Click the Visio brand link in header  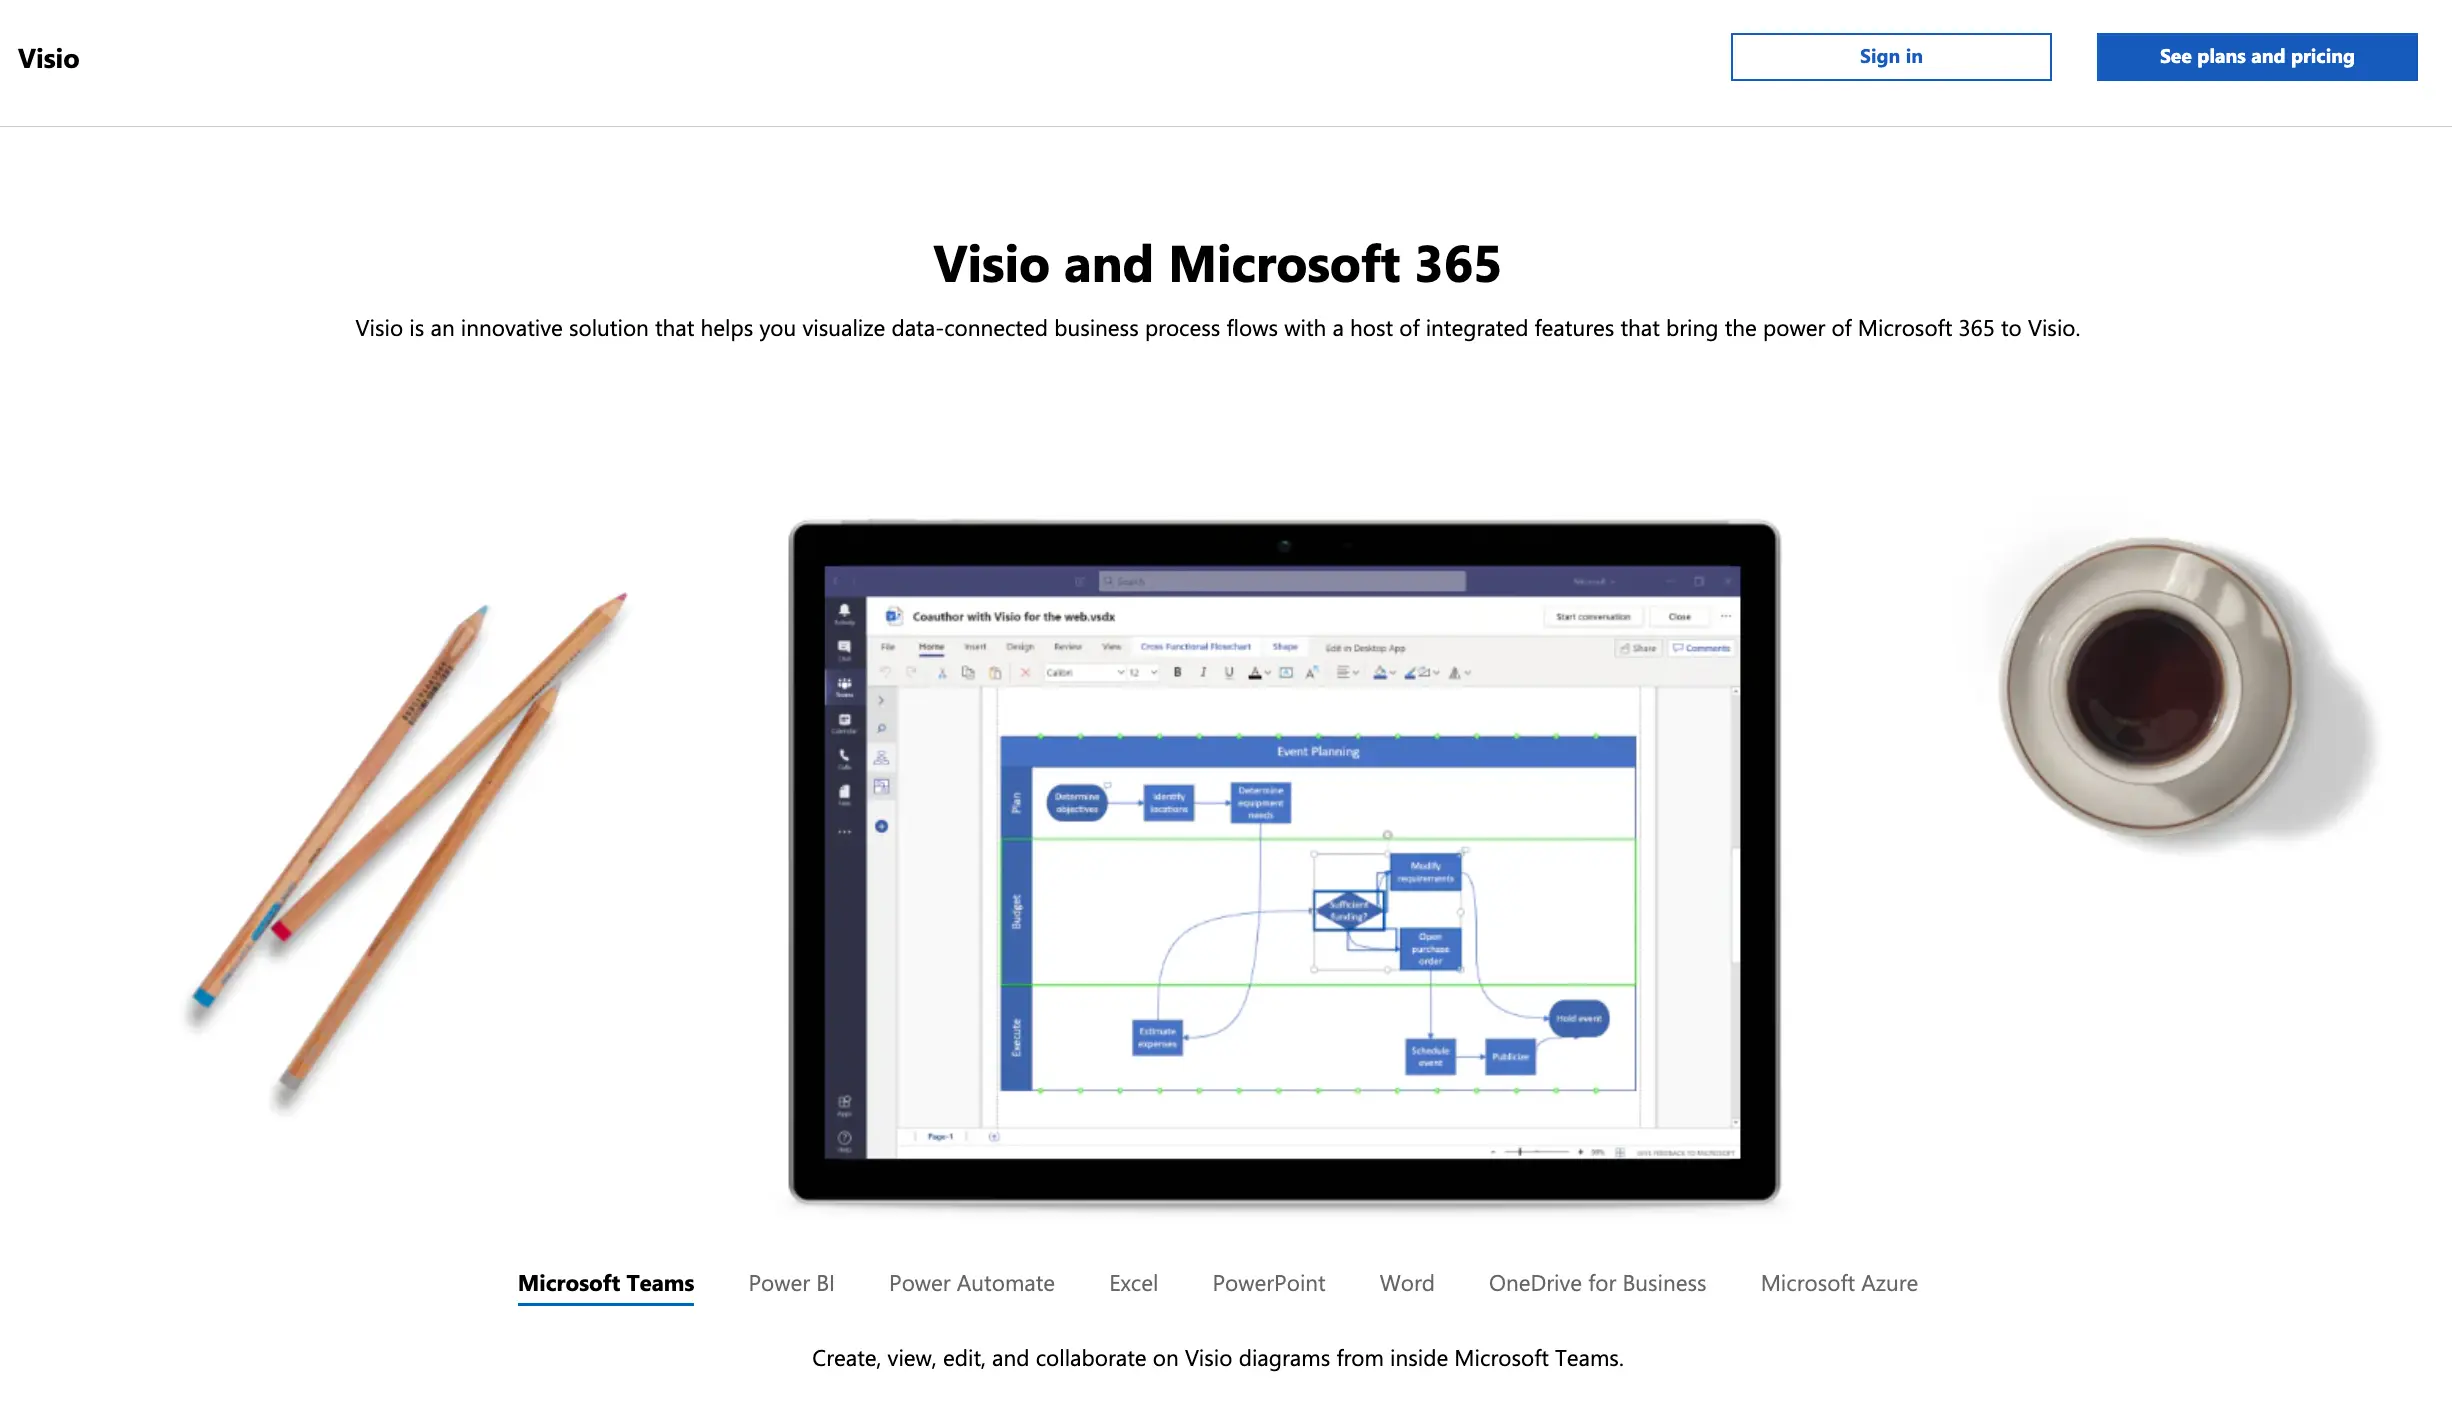(48, 59)
